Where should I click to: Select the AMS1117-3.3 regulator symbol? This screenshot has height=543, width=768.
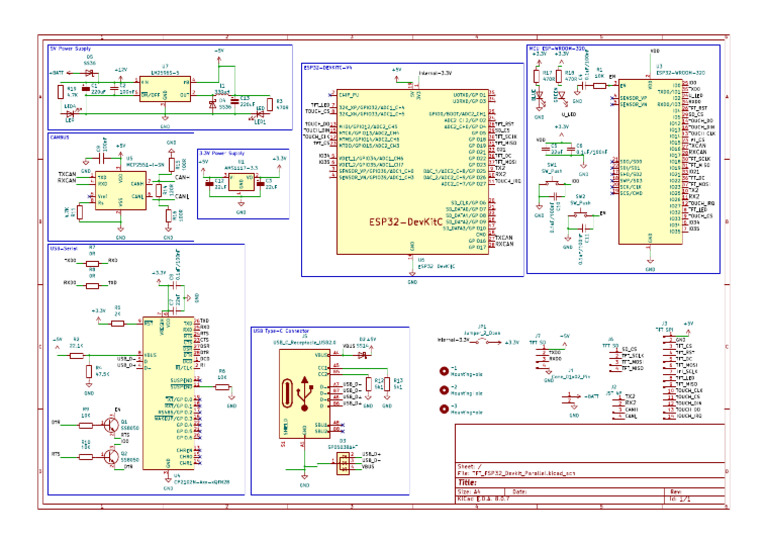(x=241, y=182)
